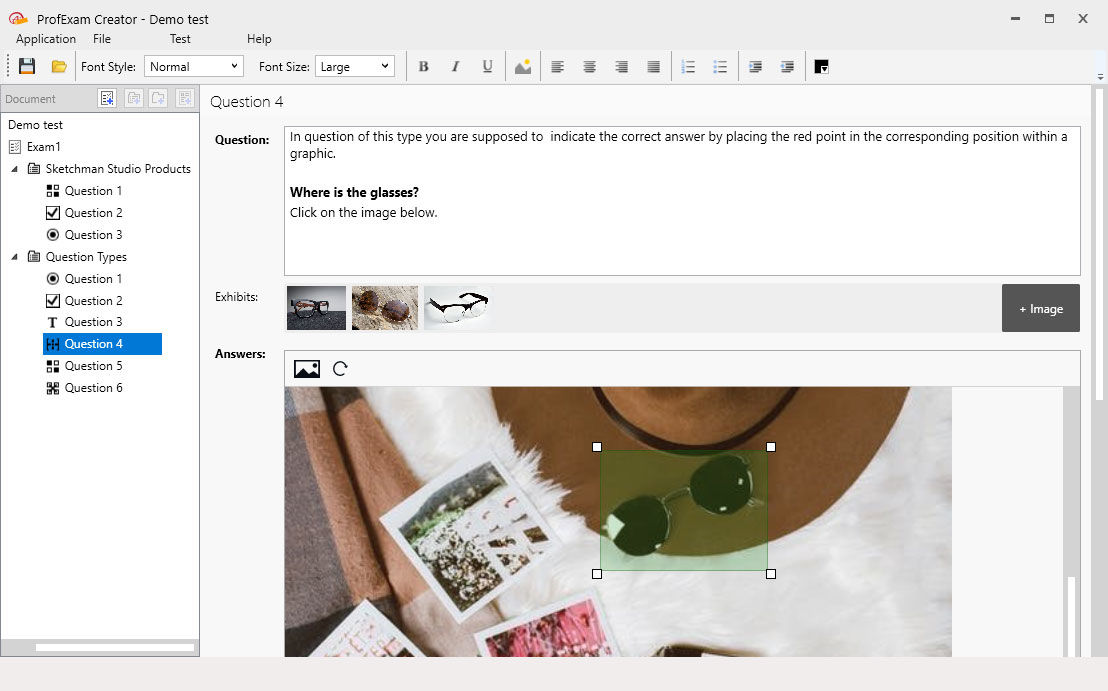
Task: Open the File menu
Action: pos(102,39)
